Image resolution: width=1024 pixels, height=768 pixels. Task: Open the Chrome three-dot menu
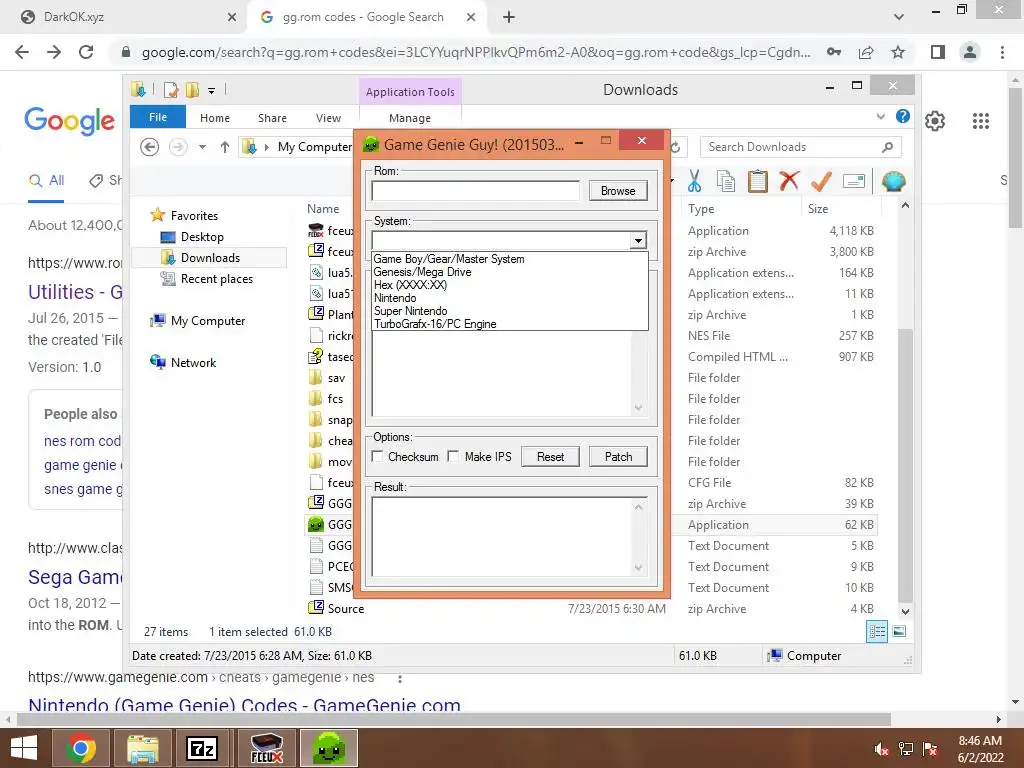1002,52
